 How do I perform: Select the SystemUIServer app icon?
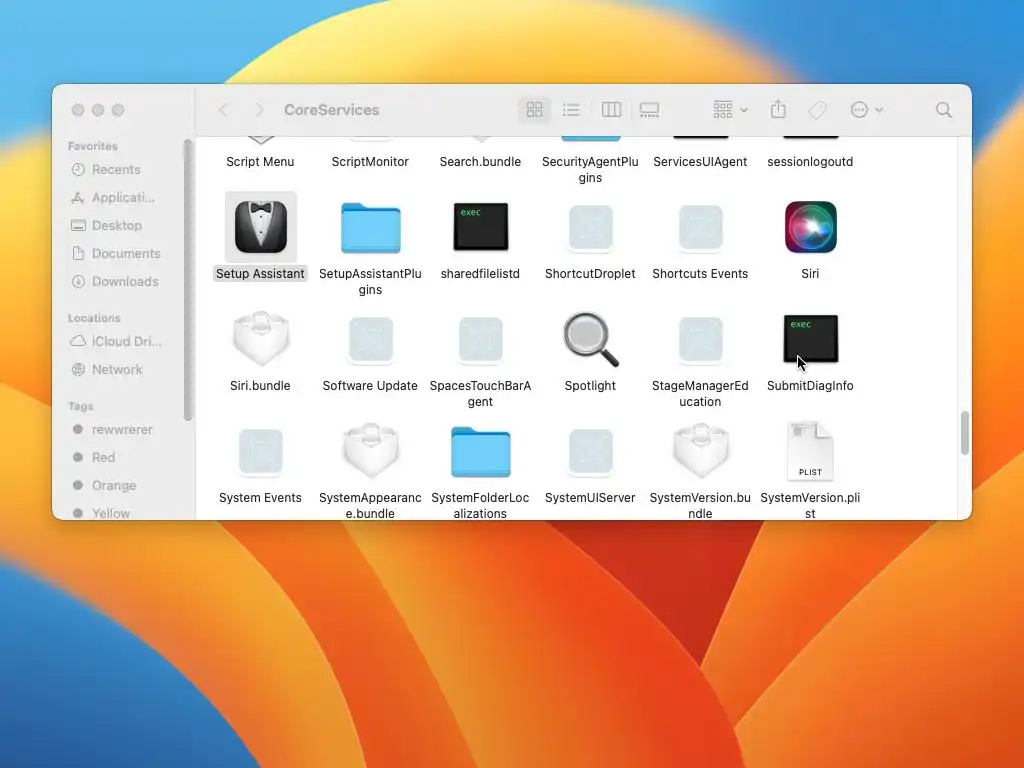(x=590, y=452)
